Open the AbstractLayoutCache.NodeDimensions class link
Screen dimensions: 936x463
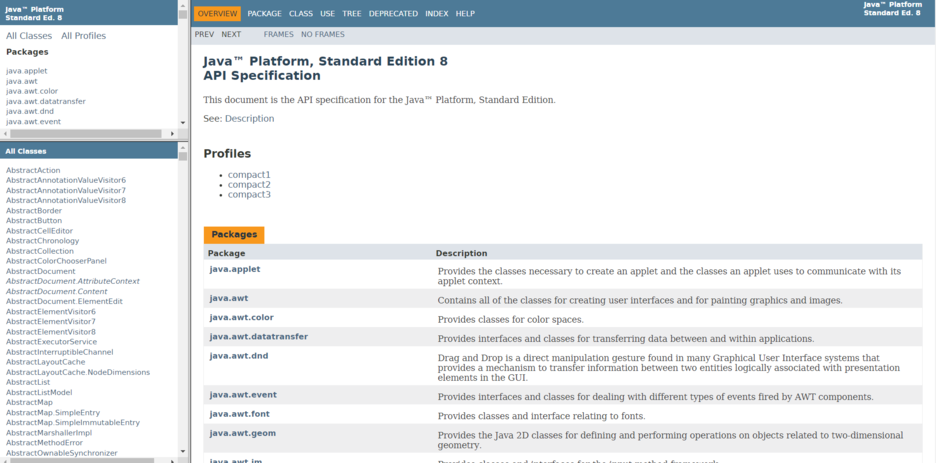pyautogui.click(x=78, y=372)
